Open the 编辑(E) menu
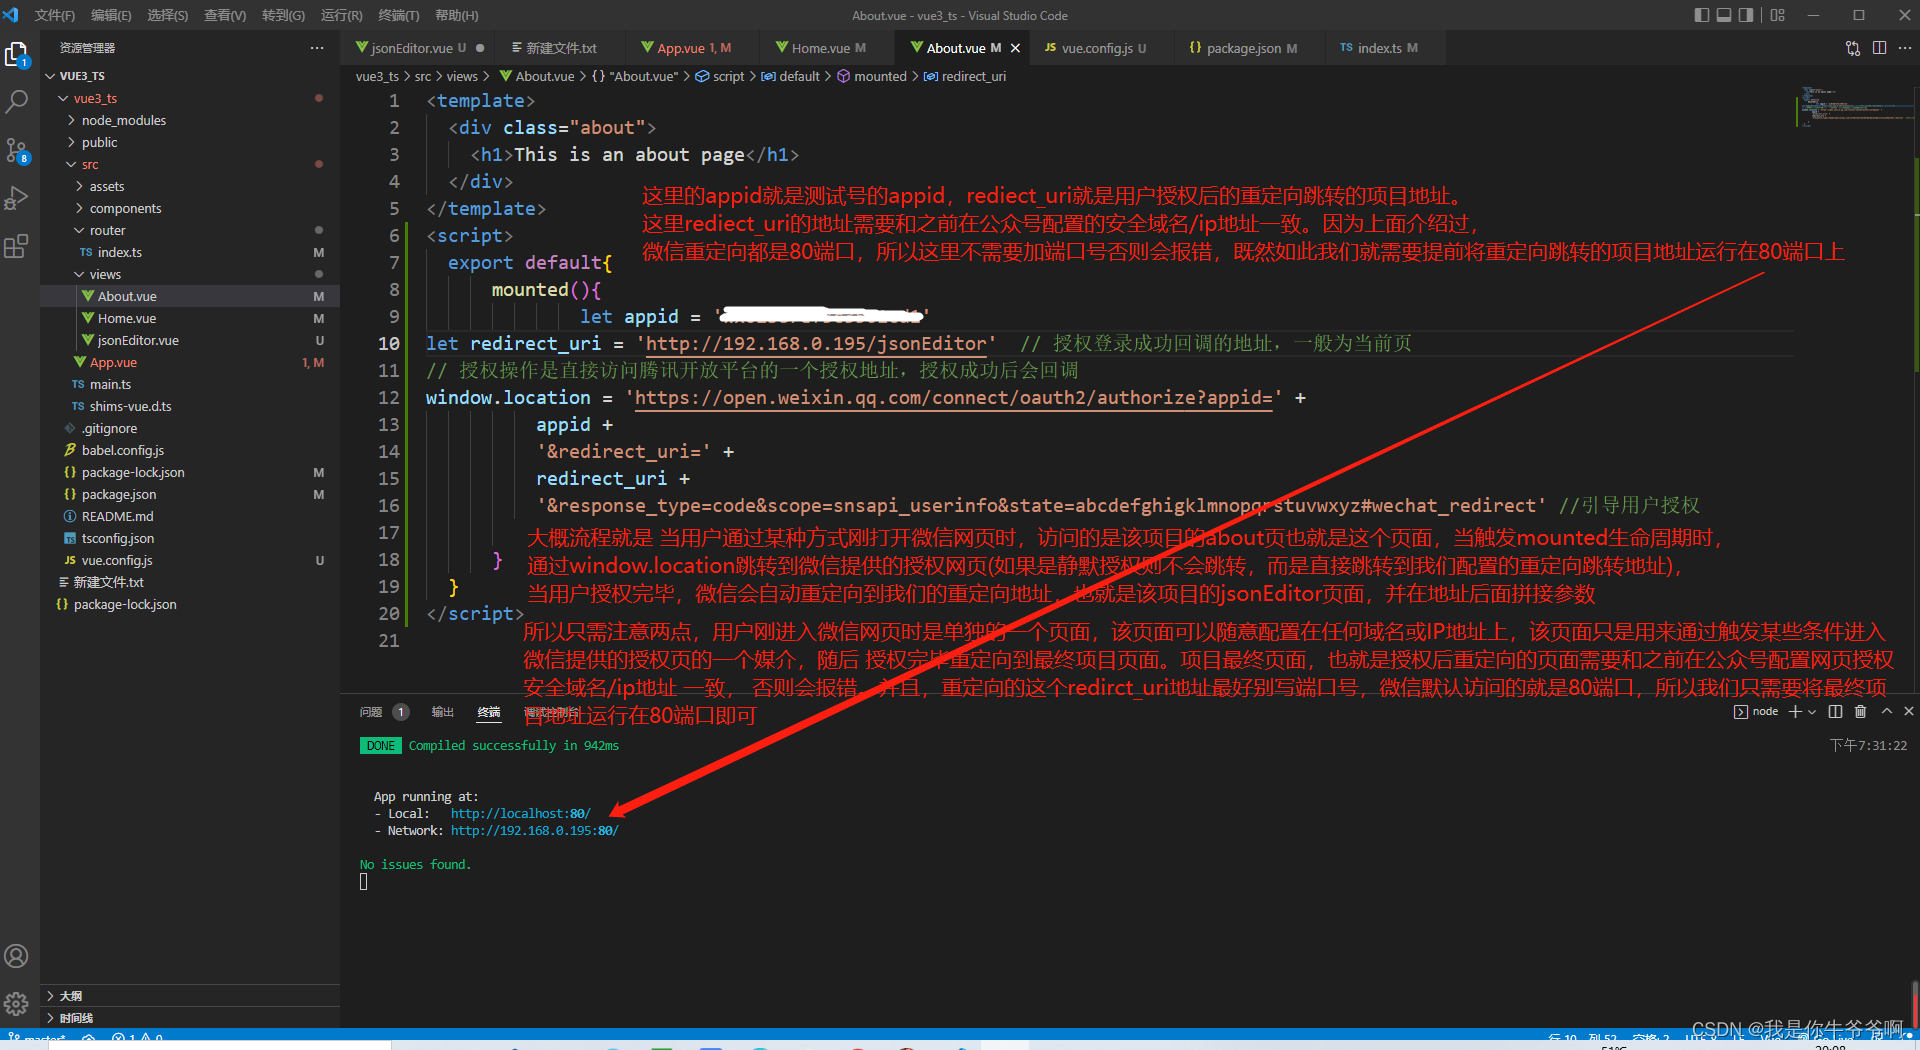The image size is (1920, 1050). point(111,15)
